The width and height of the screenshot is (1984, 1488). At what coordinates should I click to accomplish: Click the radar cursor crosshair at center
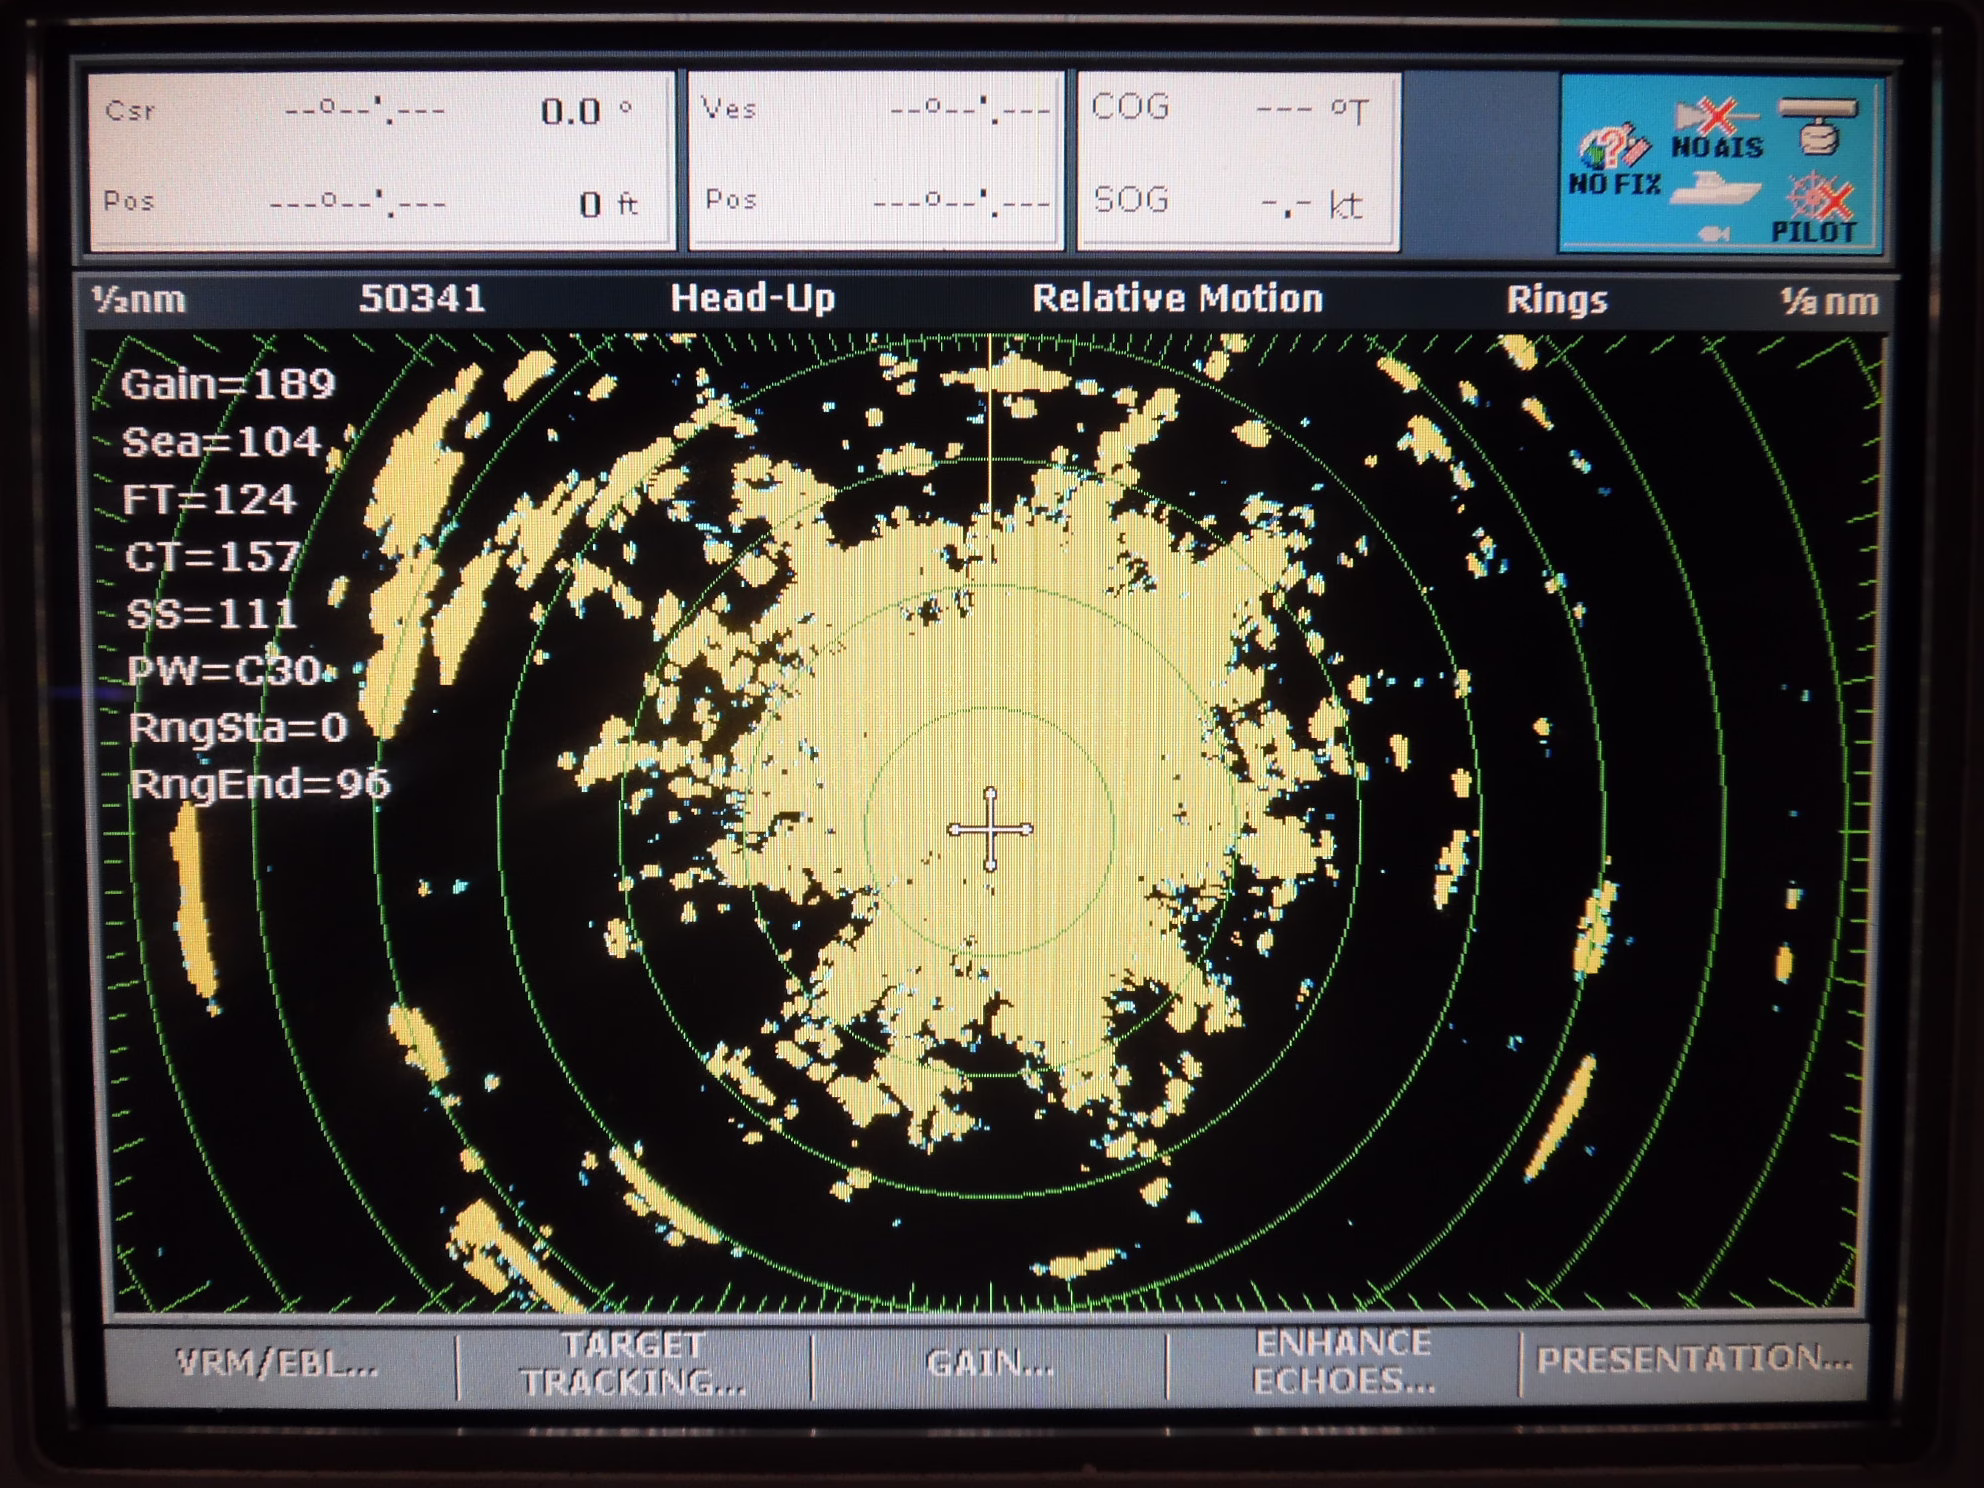pos(990,829)
